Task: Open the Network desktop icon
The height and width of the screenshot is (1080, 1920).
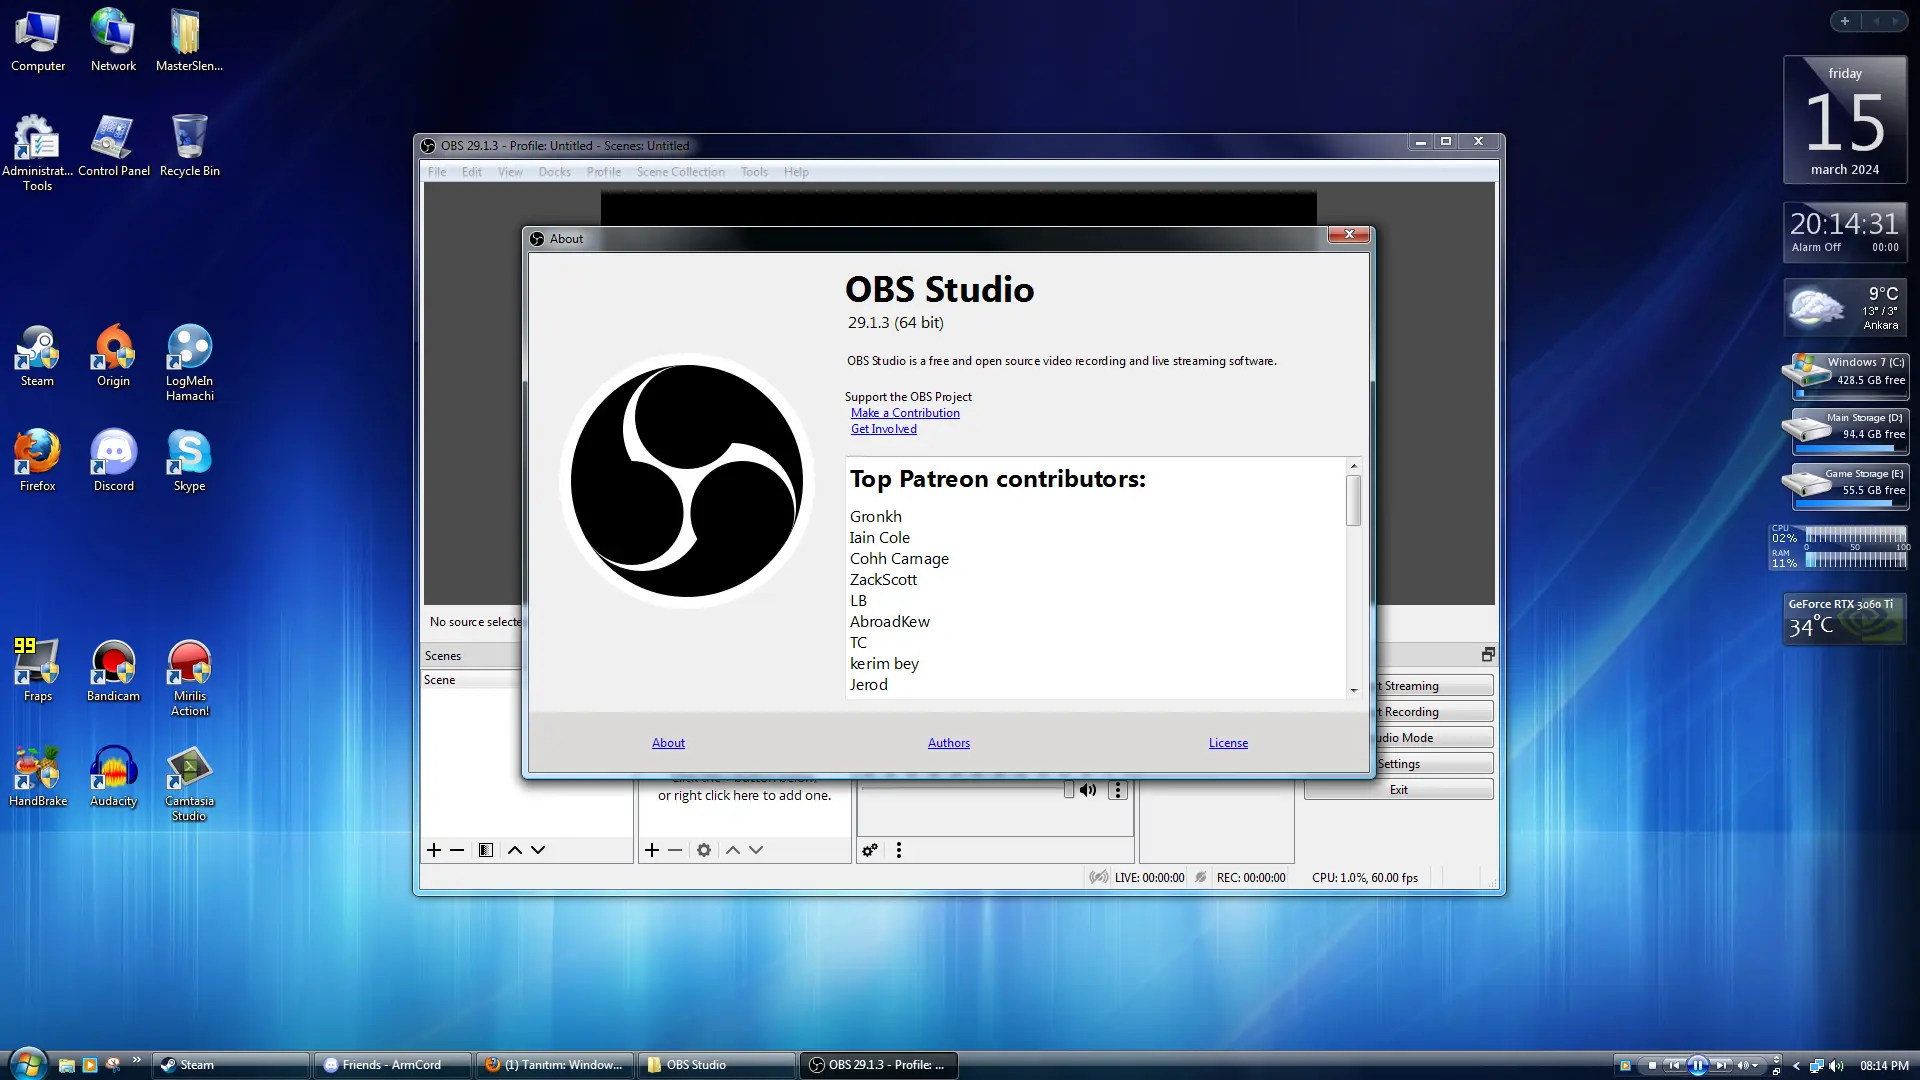Action: (x=113, y=41)
